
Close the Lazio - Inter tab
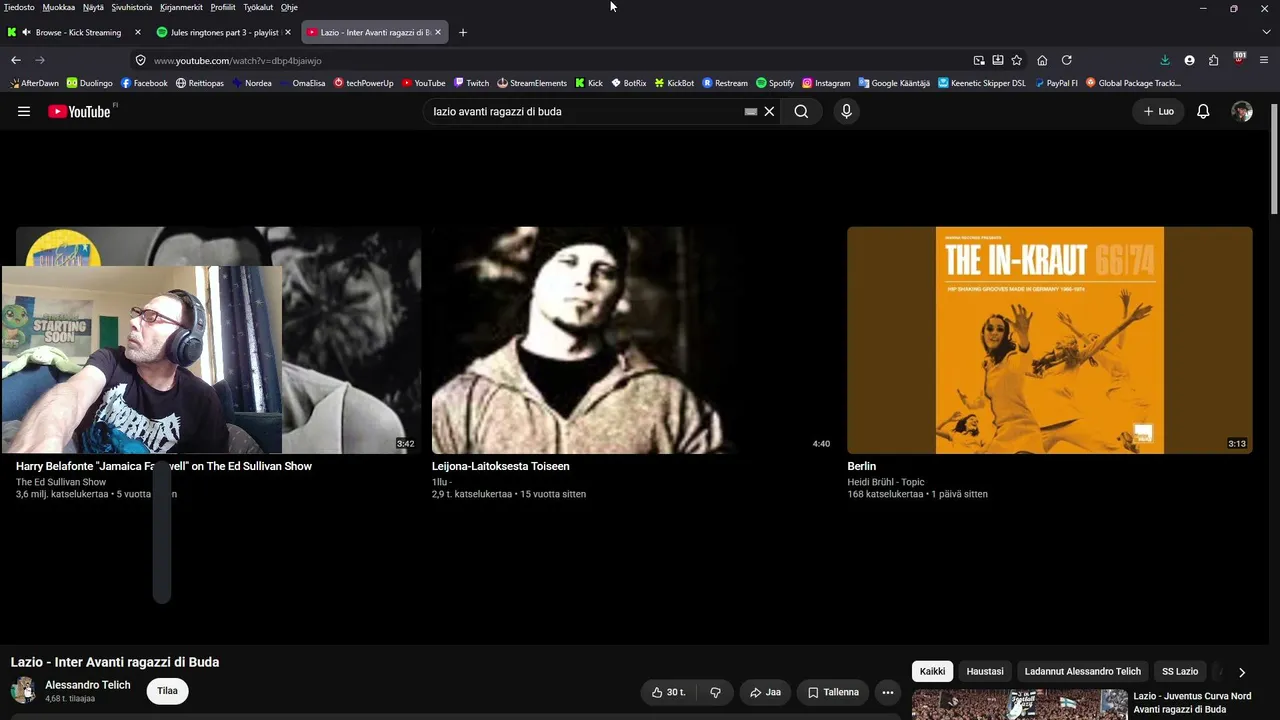(437, 32)
